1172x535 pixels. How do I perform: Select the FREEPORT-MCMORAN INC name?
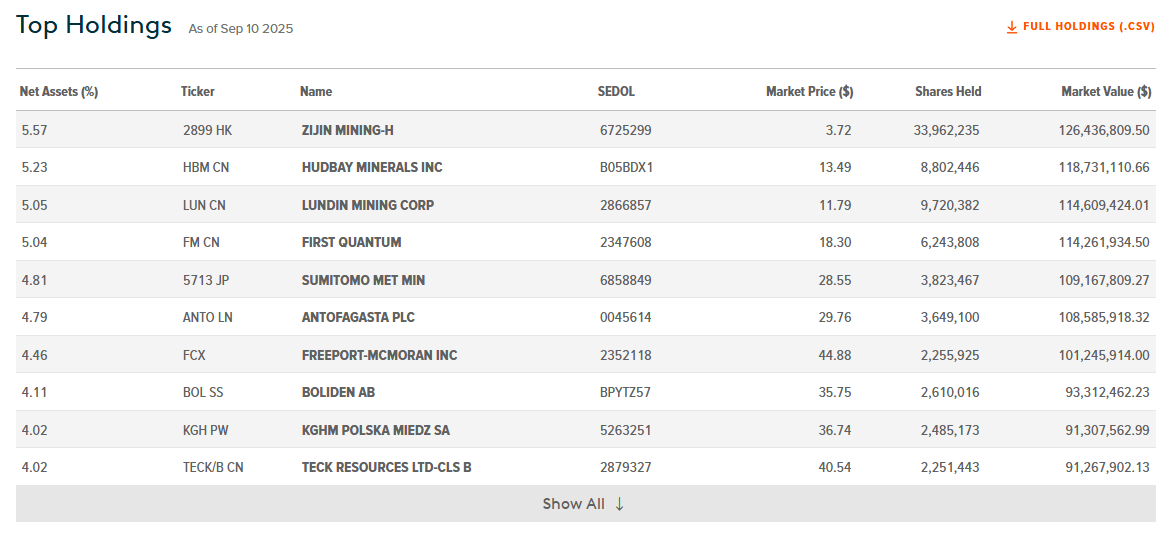(380, 355)
